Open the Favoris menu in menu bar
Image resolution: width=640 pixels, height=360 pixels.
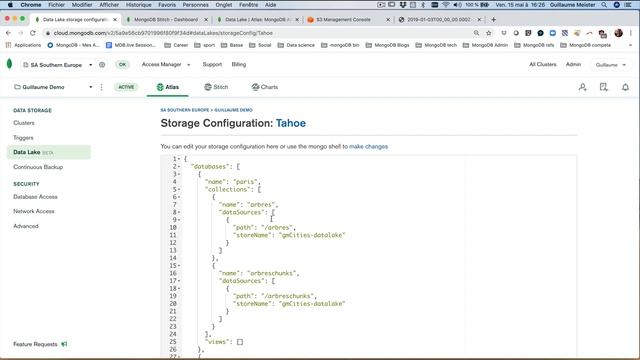click(167, 5)
